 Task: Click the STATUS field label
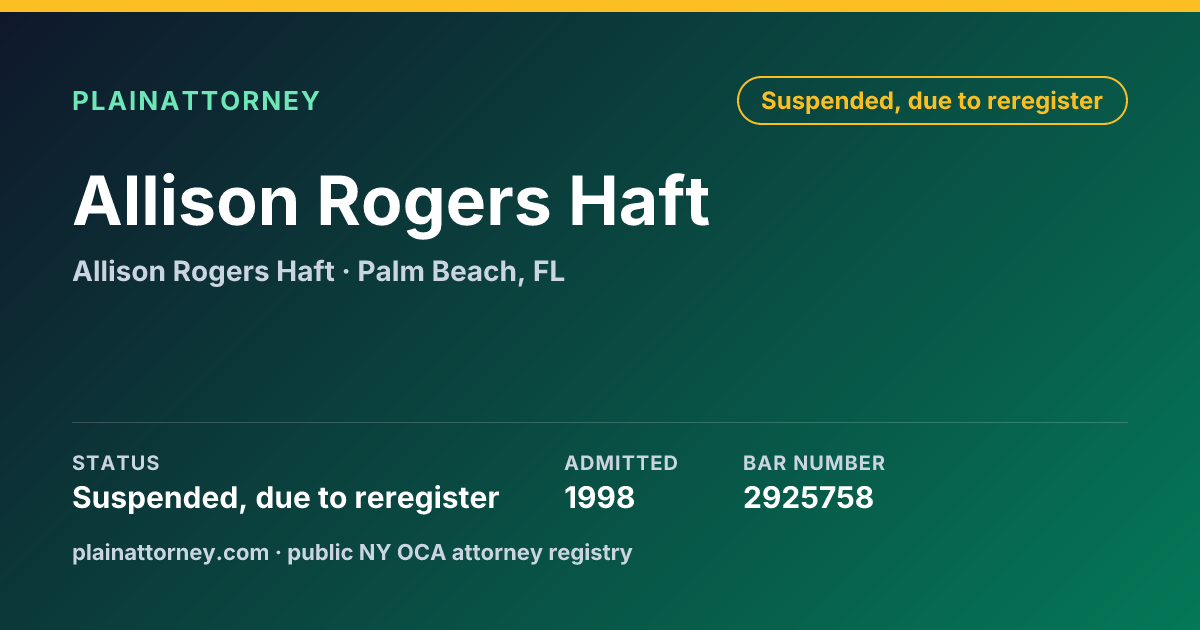click(x=116, y=463)
